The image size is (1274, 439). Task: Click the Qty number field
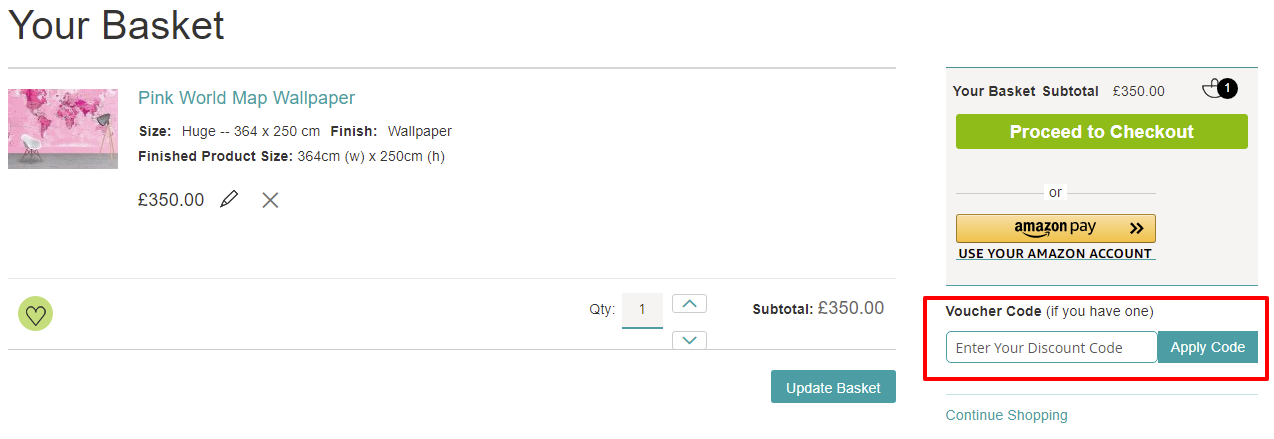(x=642, y=310)
